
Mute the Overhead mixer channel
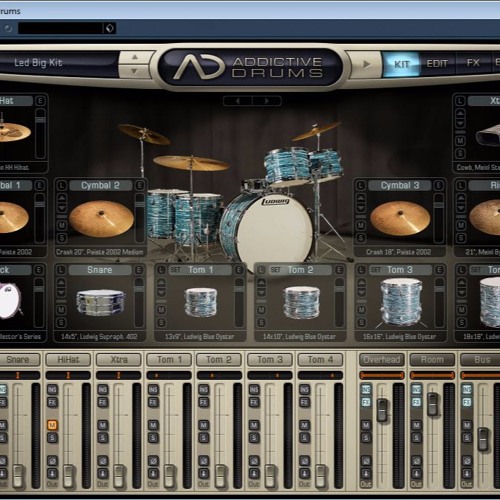(366, 425)
